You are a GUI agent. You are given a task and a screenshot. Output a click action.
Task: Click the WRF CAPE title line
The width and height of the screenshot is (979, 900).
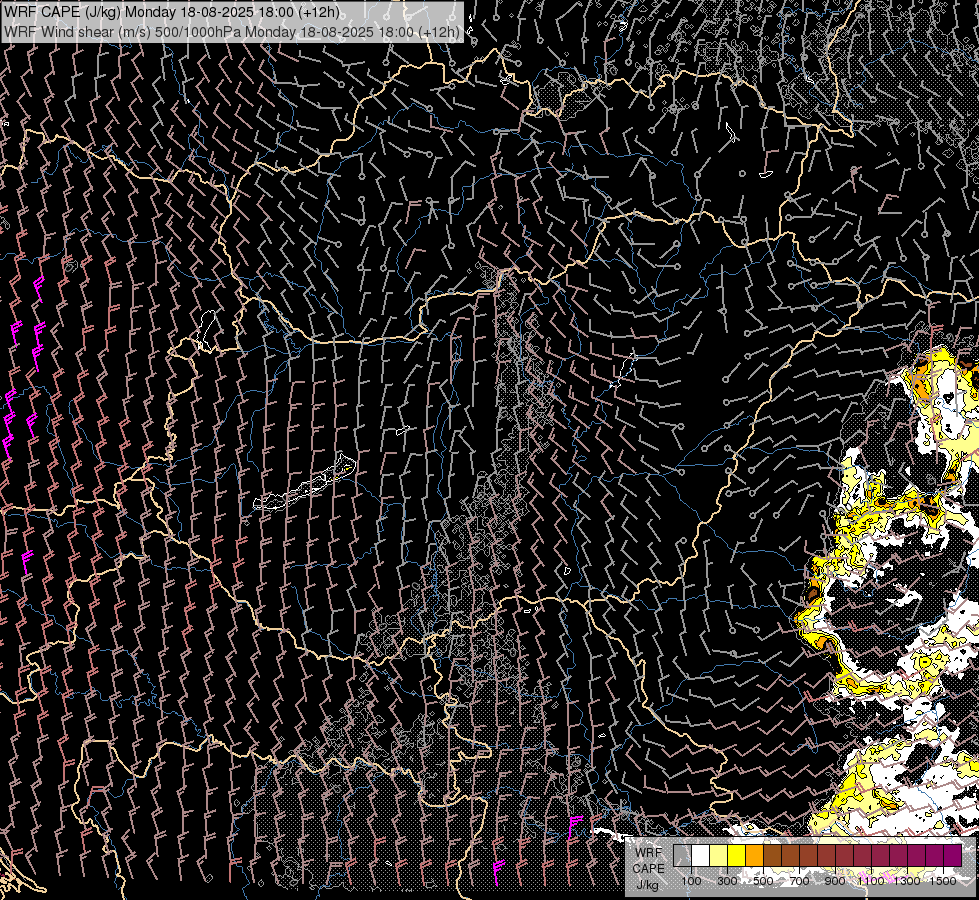tap(172, 12)
